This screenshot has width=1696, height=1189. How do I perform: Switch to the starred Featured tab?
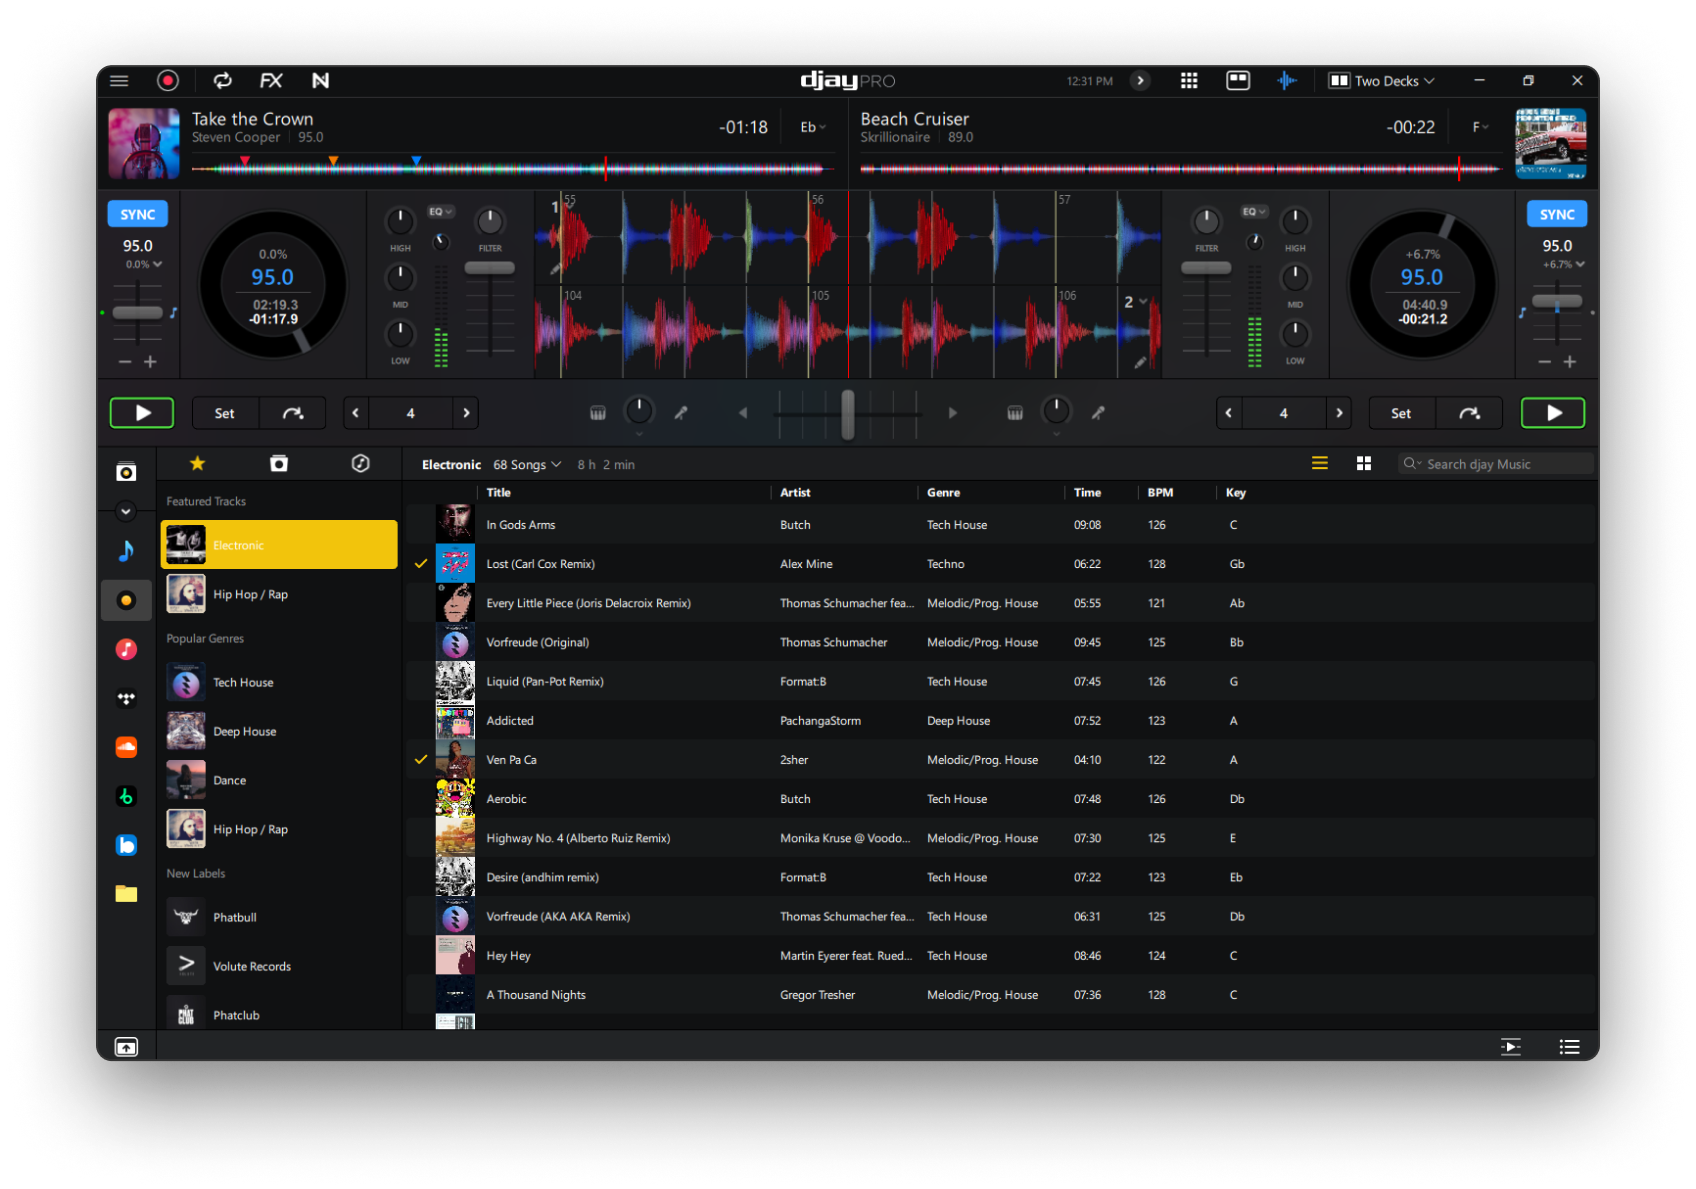pos(197,463)
